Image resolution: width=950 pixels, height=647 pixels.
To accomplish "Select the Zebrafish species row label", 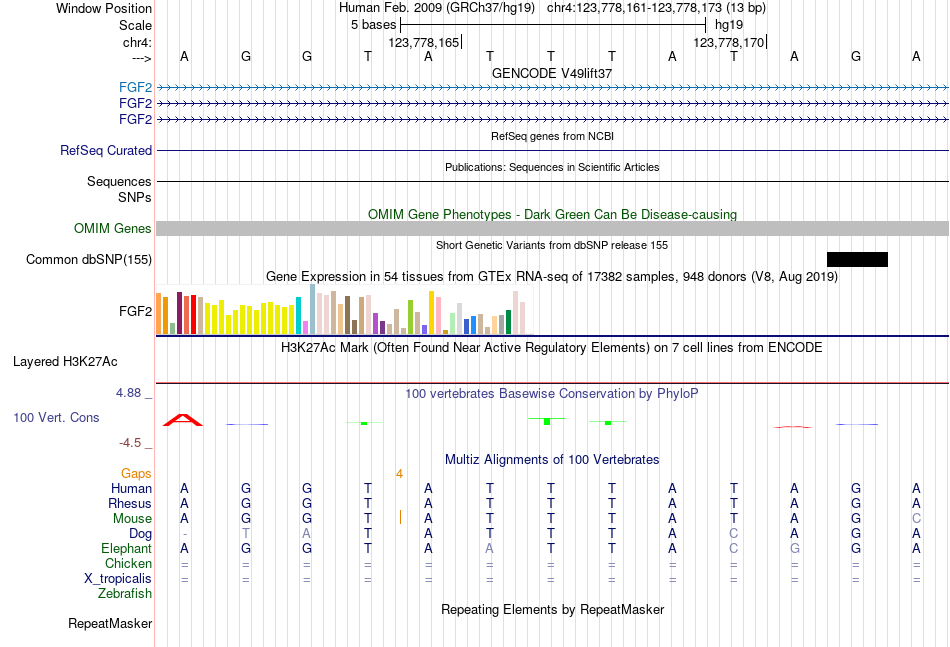I will (x=125, y=594).
